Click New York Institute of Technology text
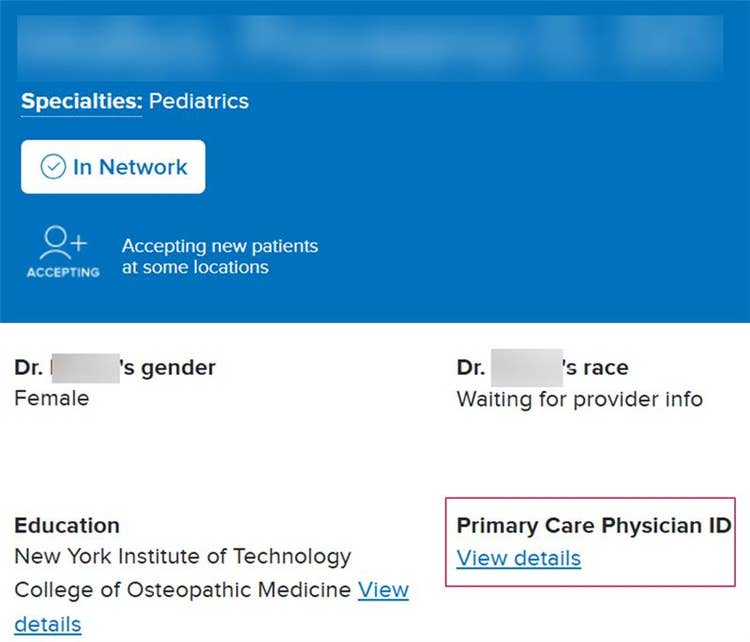 (x=182, y=556)
